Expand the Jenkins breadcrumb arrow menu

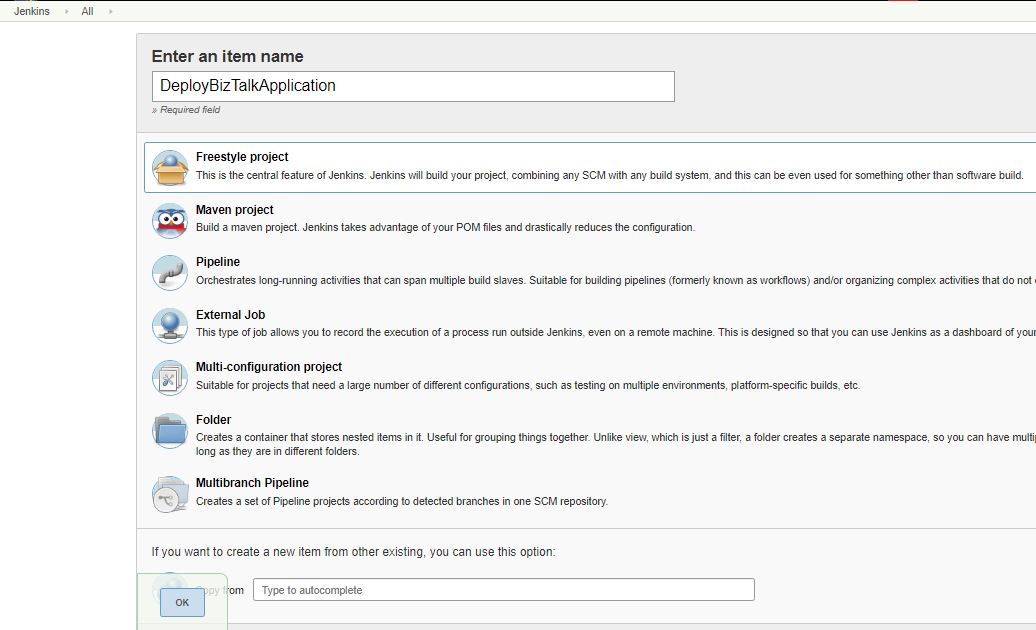(66, 11)
